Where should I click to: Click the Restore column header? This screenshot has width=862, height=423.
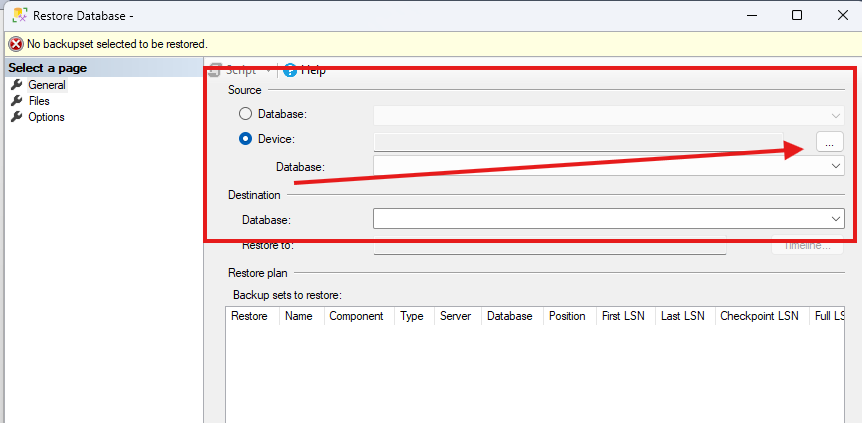252,316
